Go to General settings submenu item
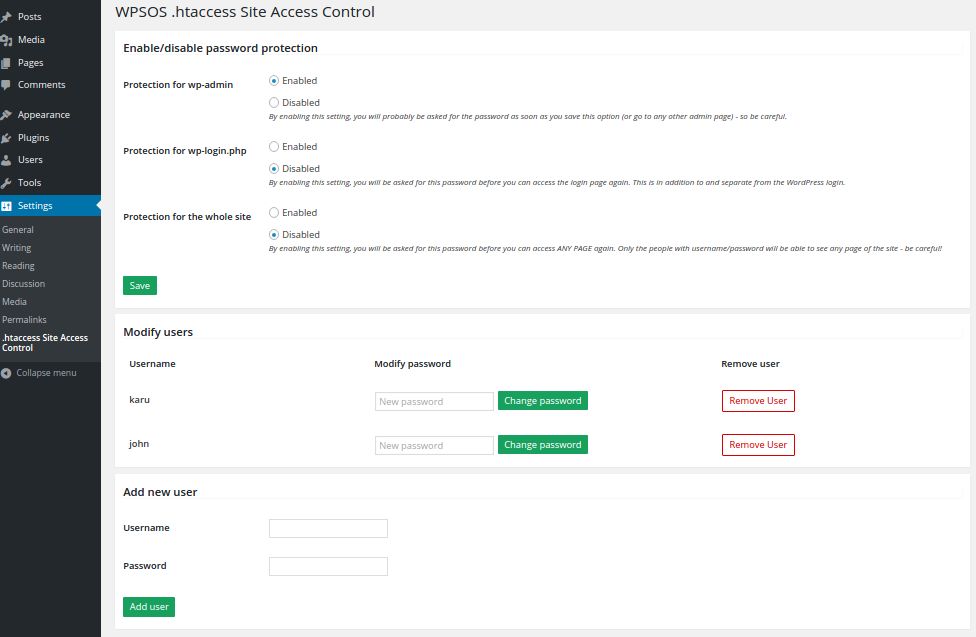976x637 pixels. [x=18, y=230]
